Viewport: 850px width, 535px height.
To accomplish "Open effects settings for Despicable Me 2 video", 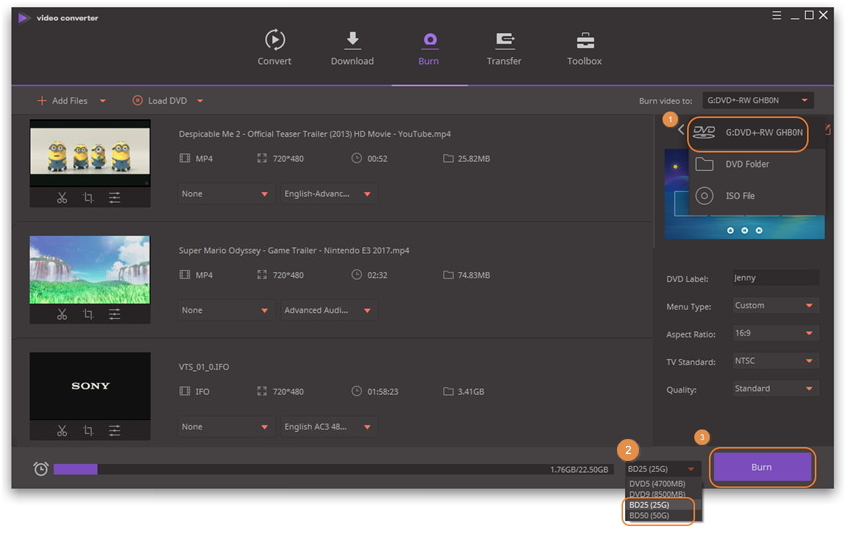I will 114,198.
